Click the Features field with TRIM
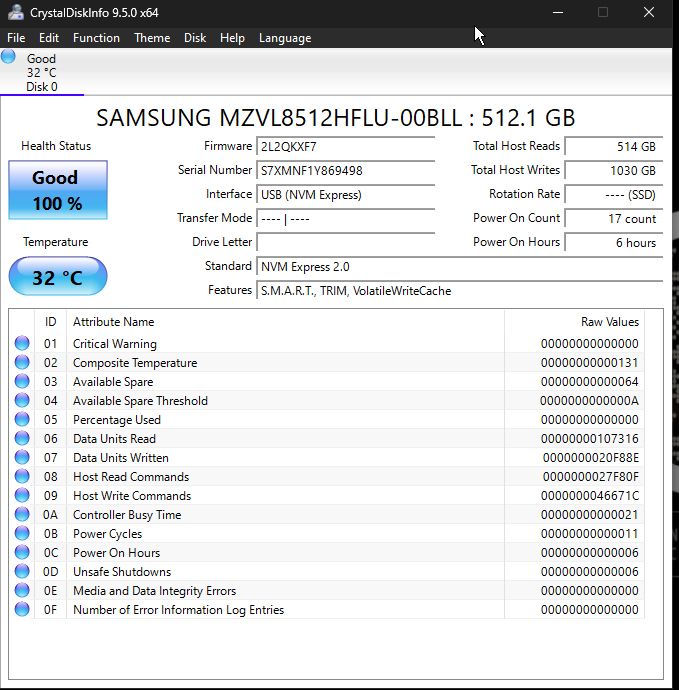Viewport: 679px width, 690px height. (460, 290)
